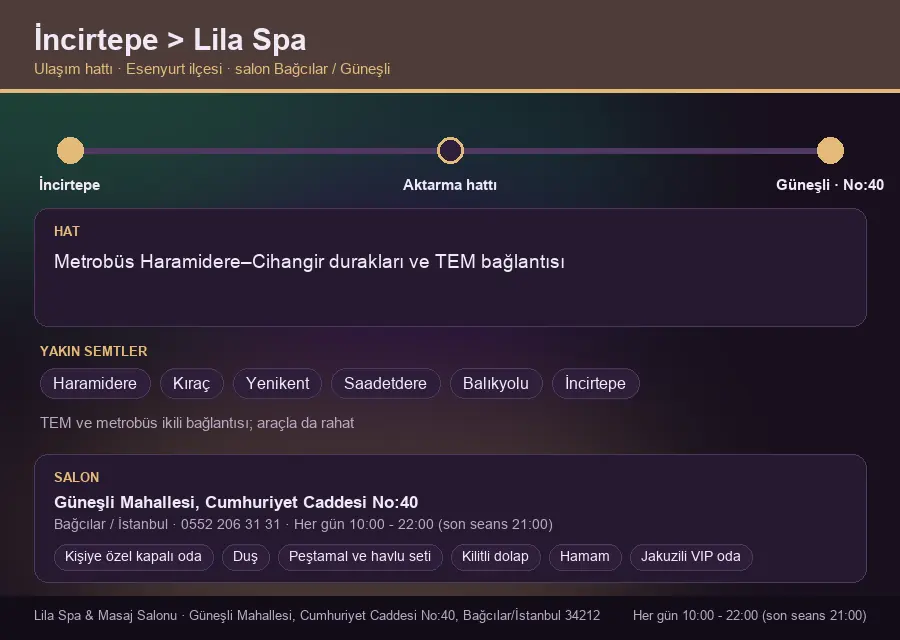The width and height of the screenshot is (900, 640).
Task: Click the İncirtepe start stop marker
Action: [x=70, y=150]
